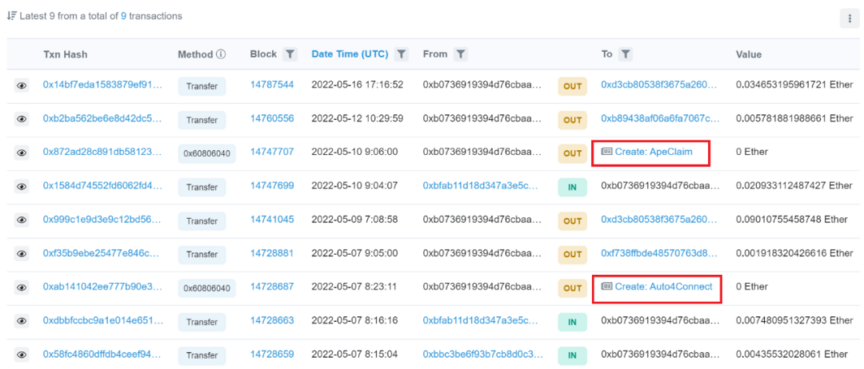864x369 pixels.
Task: Click the total 9 transactions count link
Action: (123, 17)
